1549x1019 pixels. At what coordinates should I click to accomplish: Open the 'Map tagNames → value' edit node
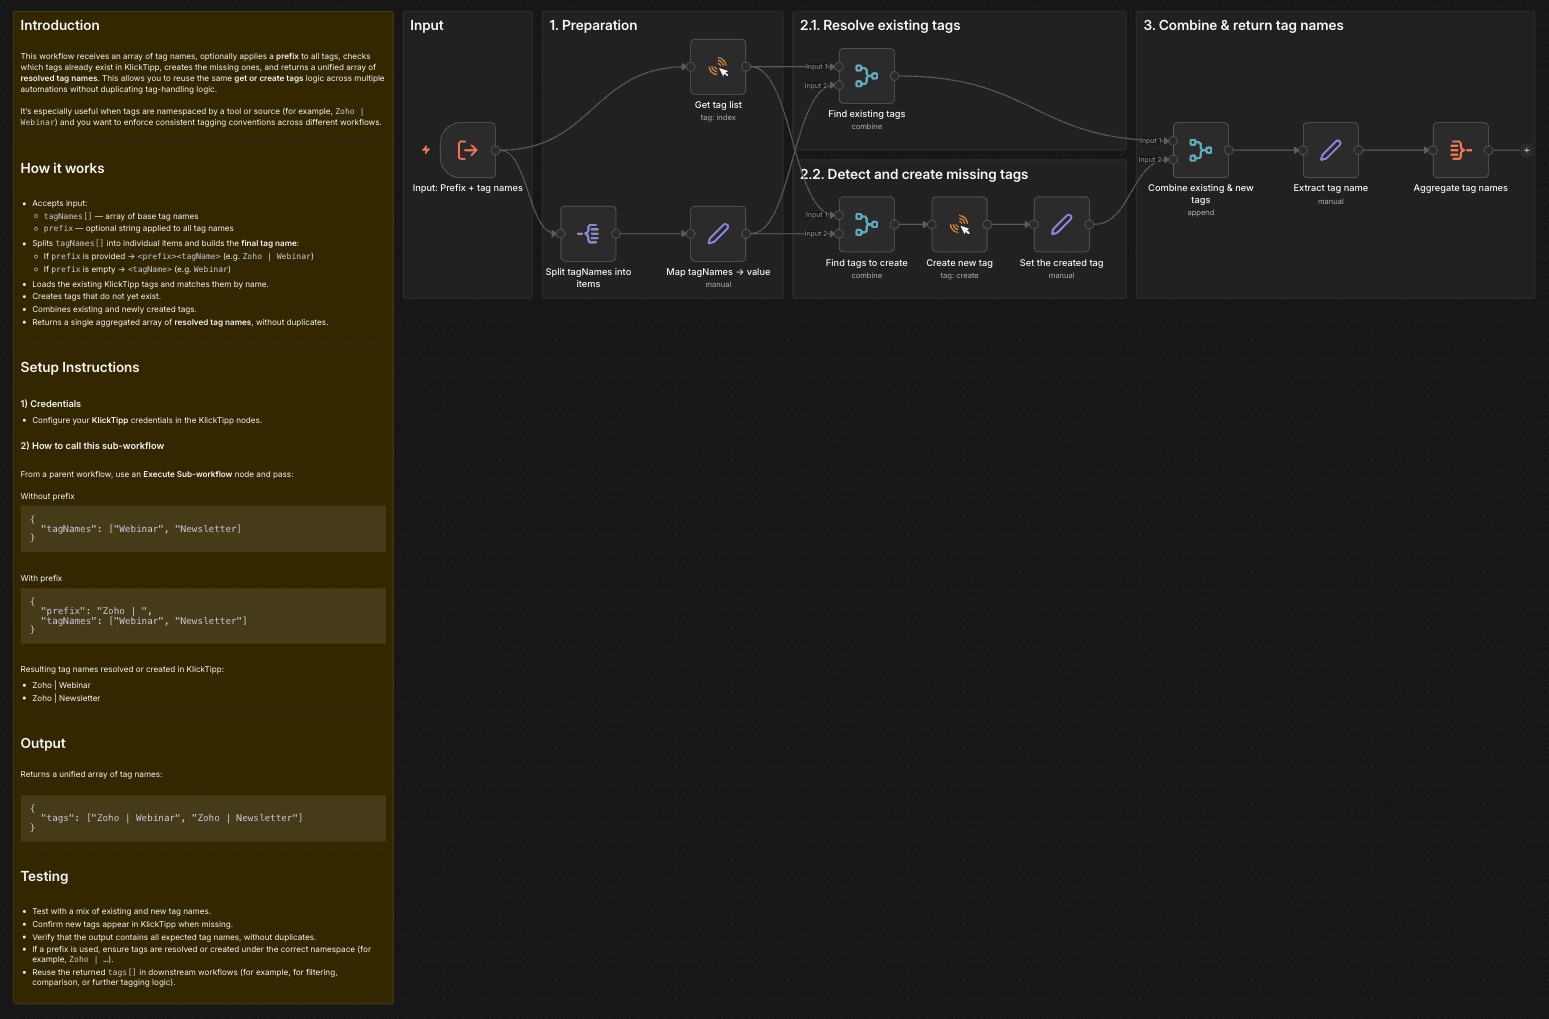click(x=718, y=234)
